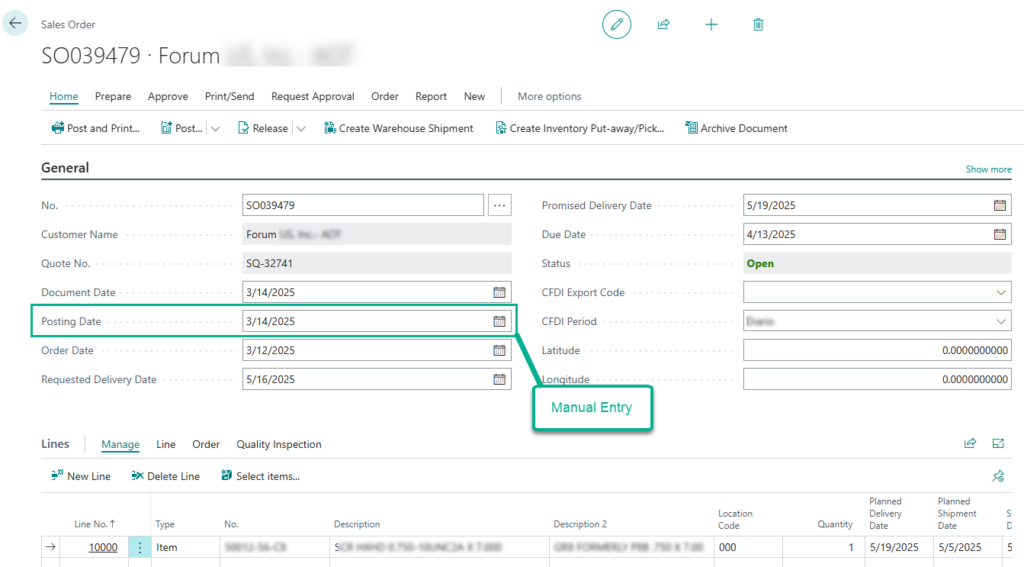Expand the Post dropdown arrow
1024x567 pixels.
tap(216, 129)
